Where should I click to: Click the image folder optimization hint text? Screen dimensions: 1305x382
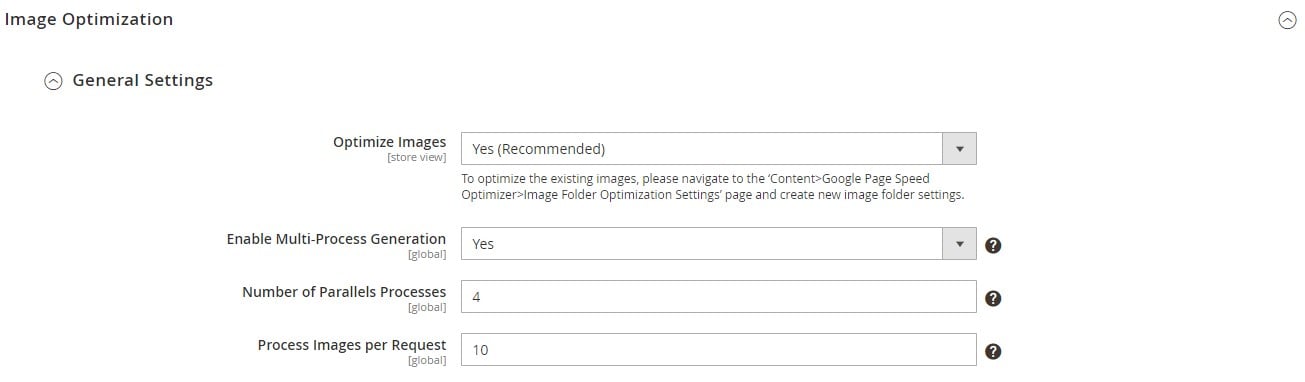coord(712,187)
